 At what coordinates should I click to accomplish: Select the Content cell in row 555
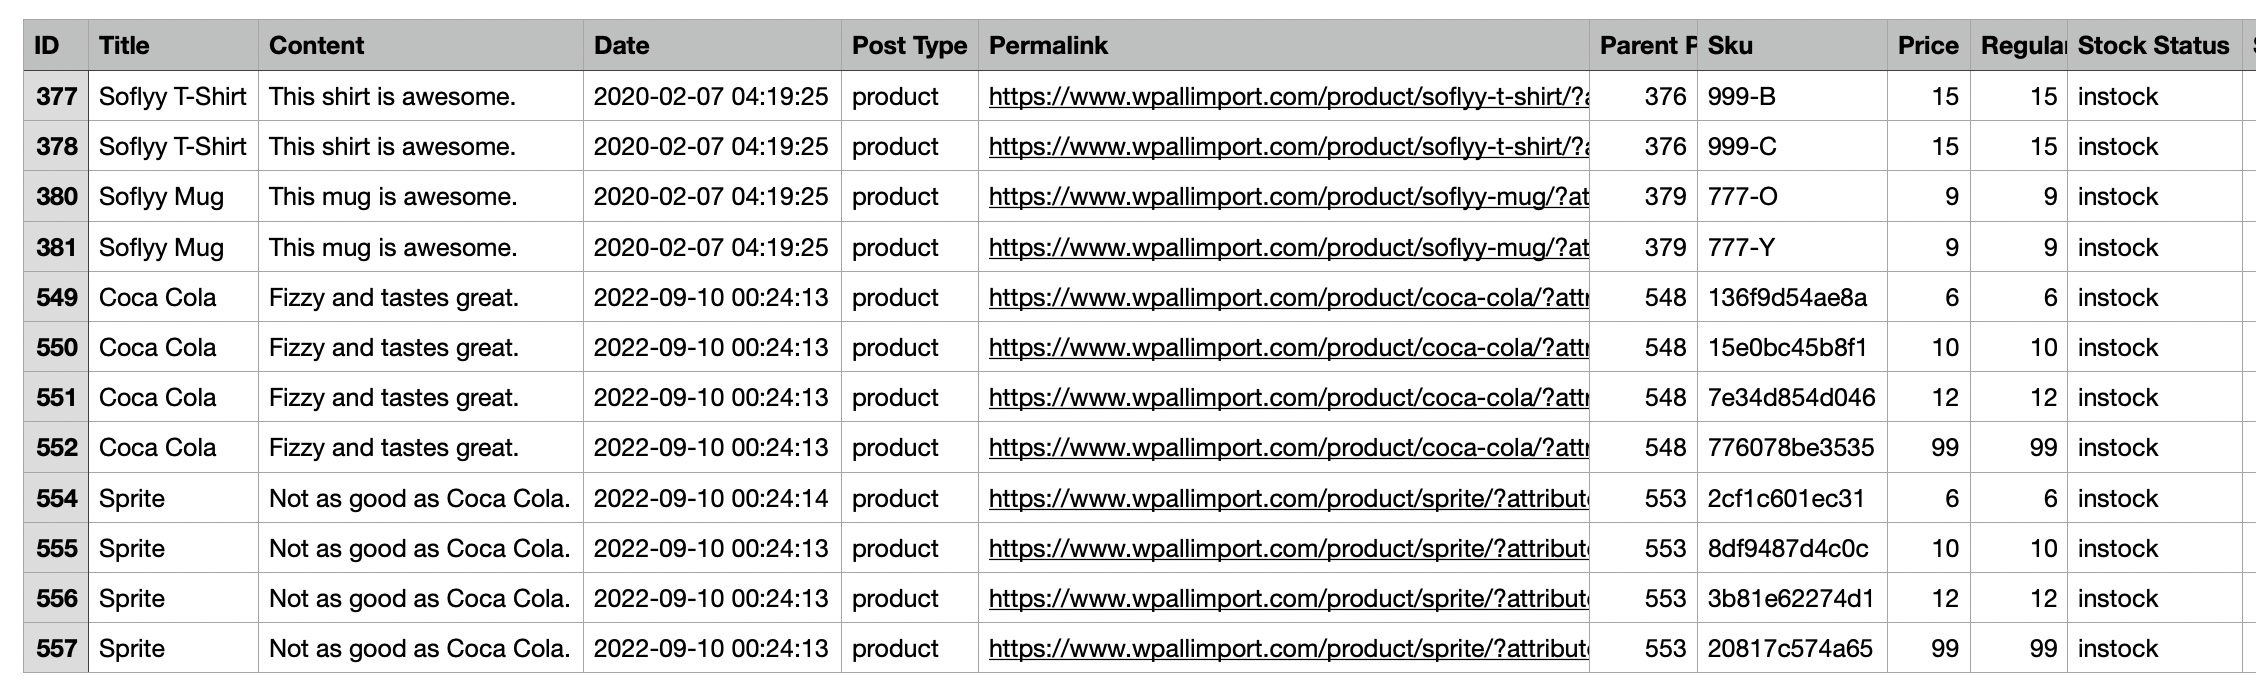[x=420, y=549]
